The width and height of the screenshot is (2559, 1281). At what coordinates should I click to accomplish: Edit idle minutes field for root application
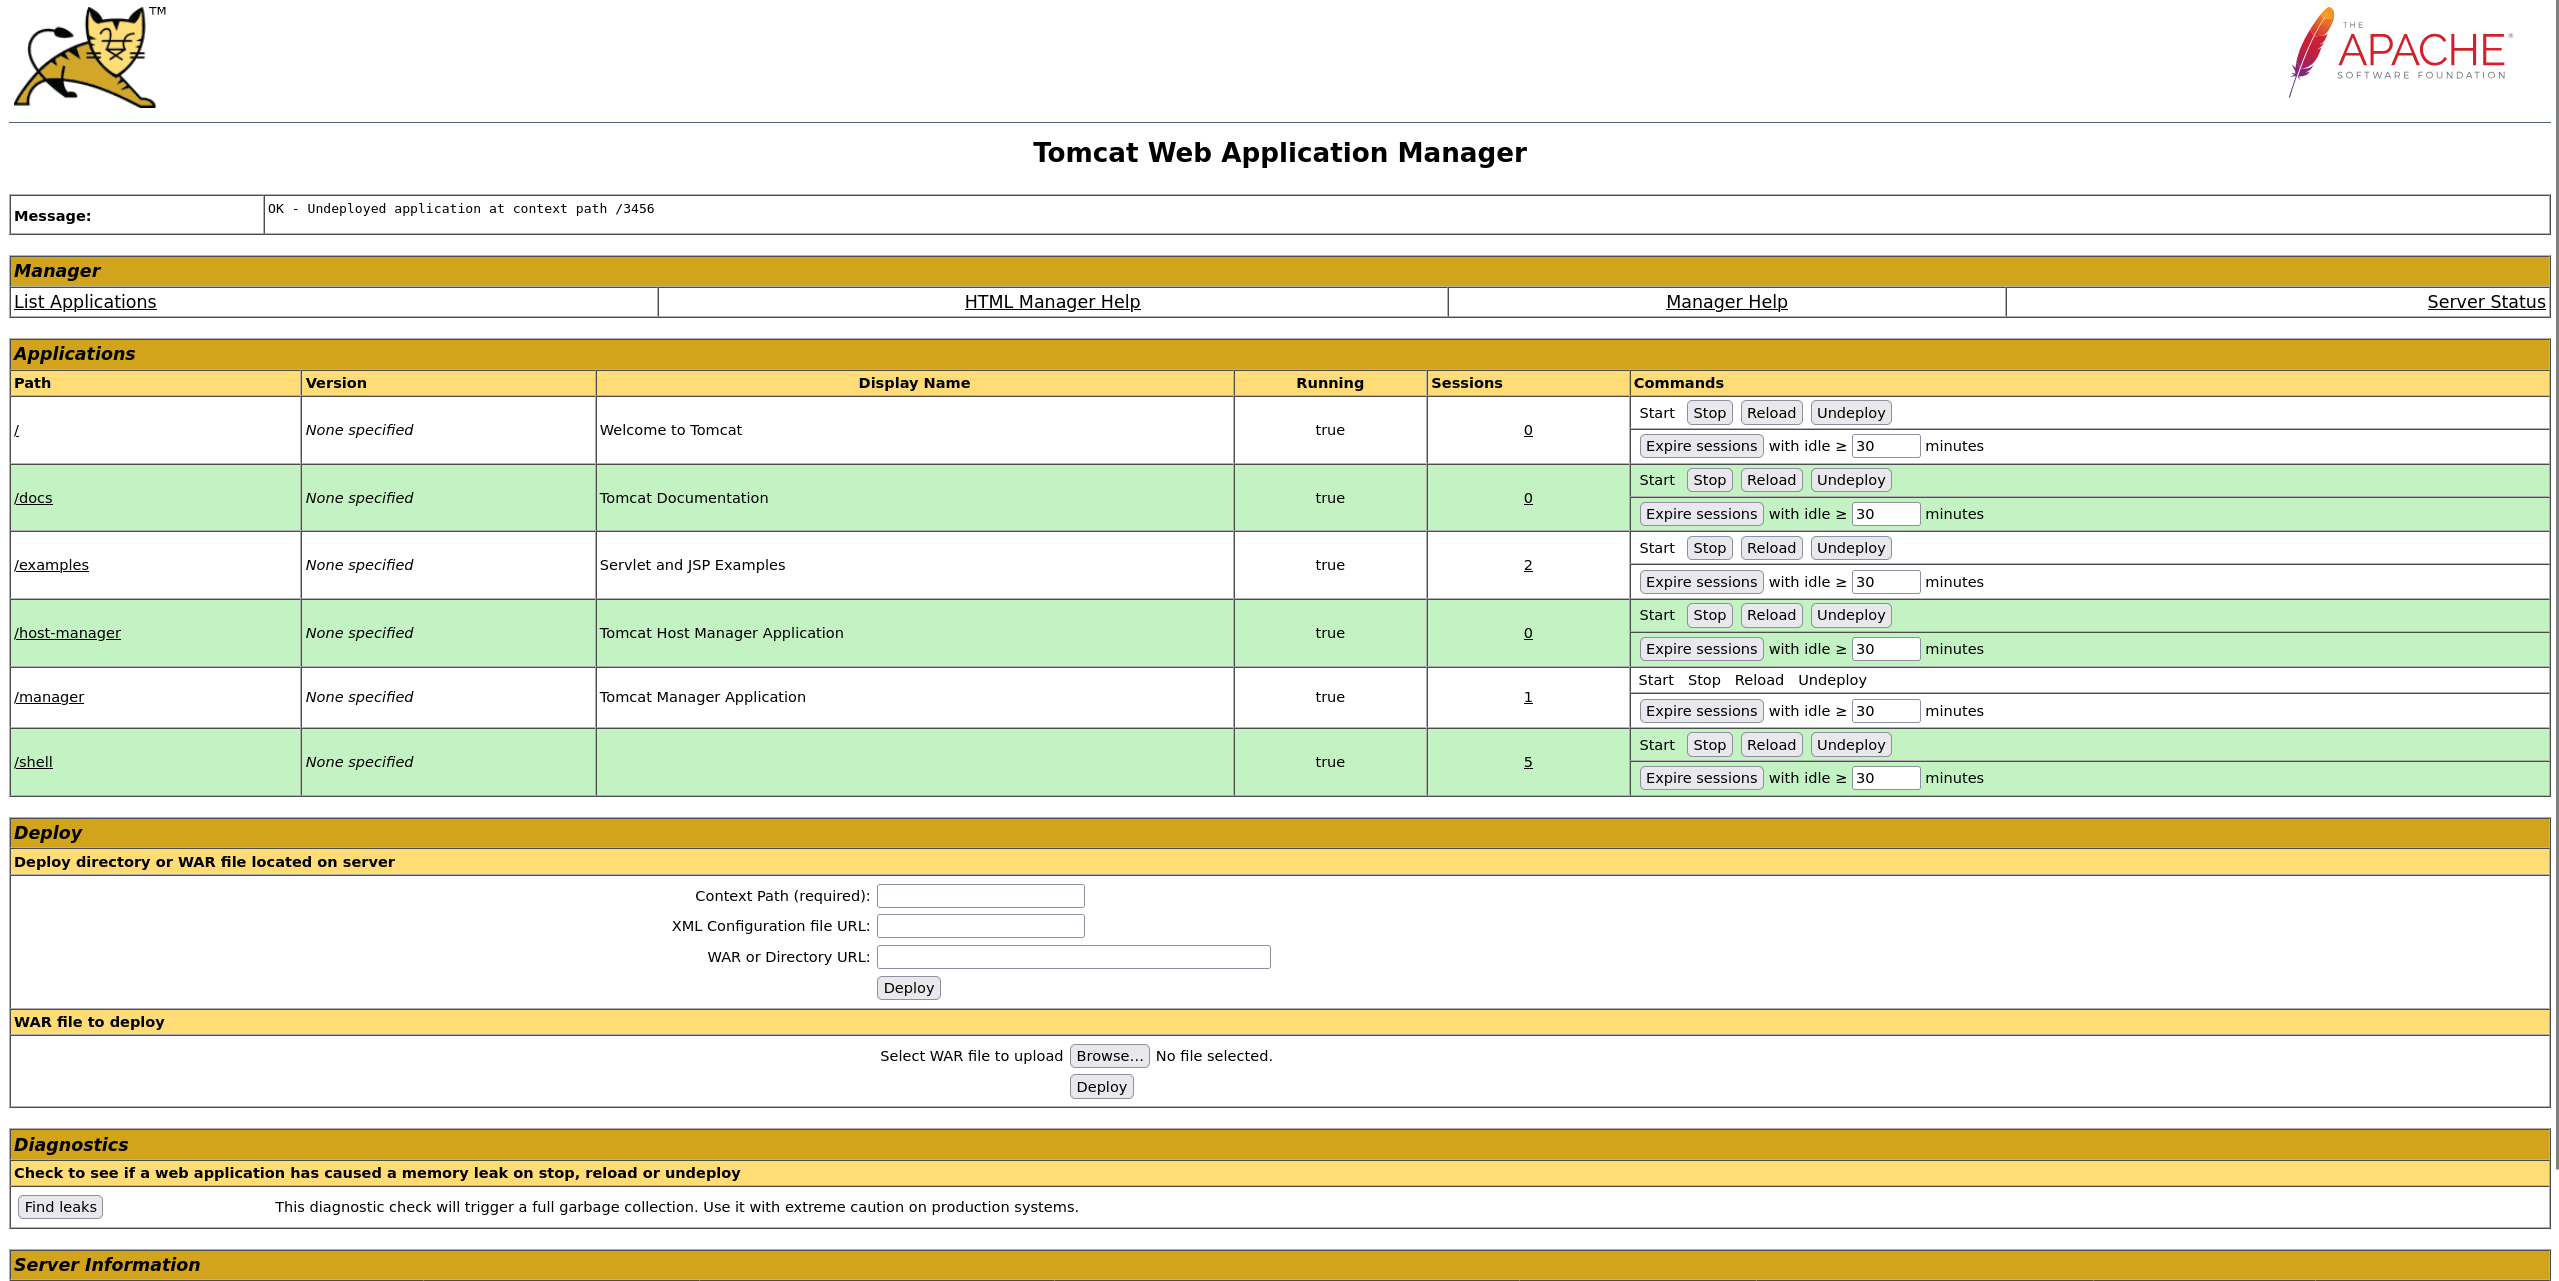coord(1885,446)
